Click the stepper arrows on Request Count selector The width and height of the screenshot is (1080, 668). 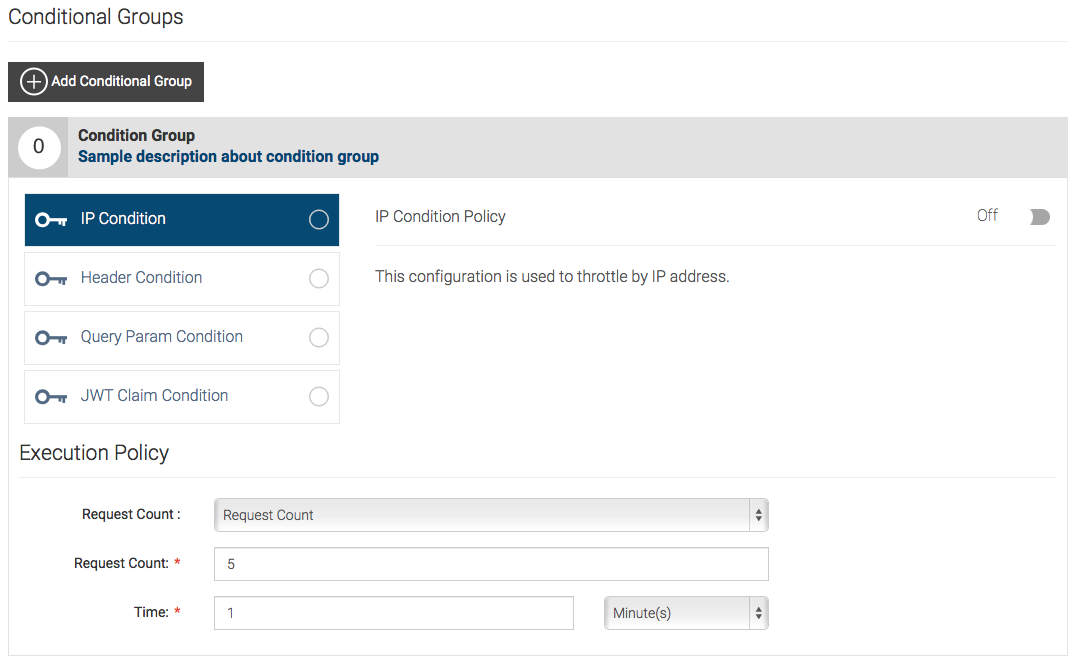[x=758, y=514]
